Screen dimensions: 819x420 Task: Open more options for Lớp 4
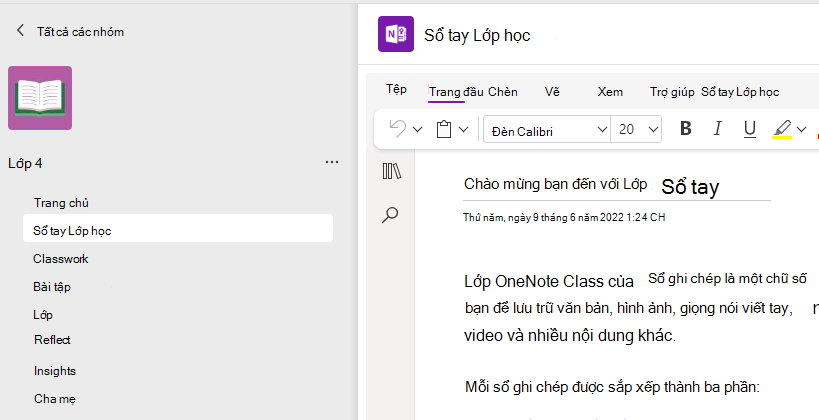click(x=332, y=162)
